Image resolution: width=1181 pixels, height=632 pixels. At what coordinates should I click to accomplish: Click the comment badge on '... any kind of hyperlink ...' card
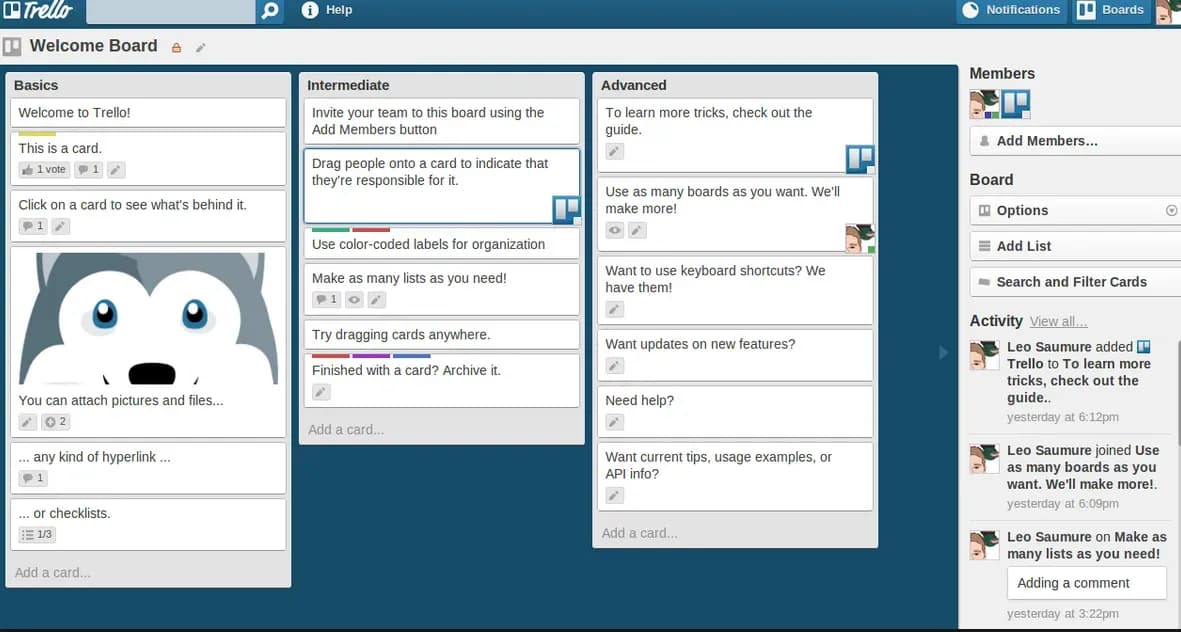click(33, 479)
